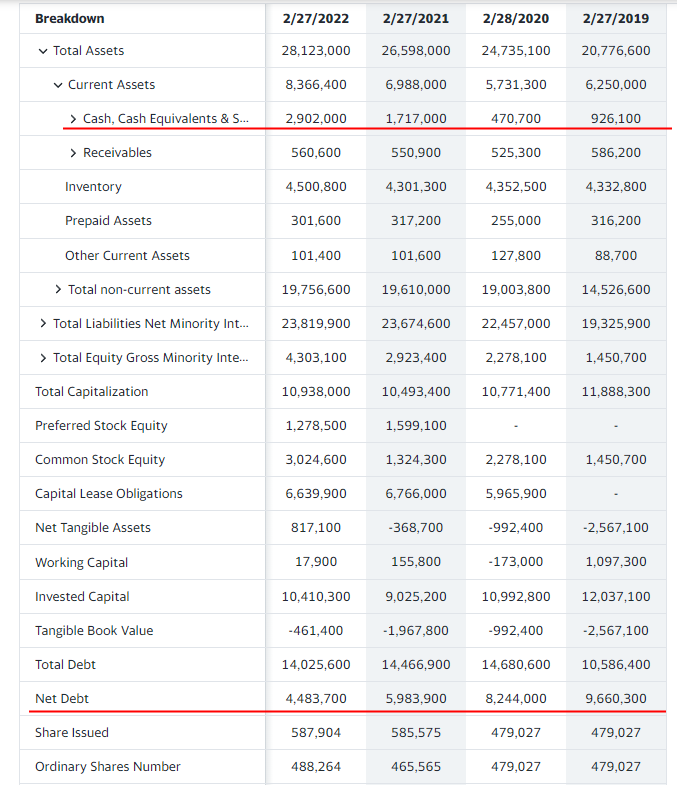Viewport: 677px width, 785px height.
Task: Expand Total Equity Gross Minority Interest chevron
Action: click(x=43, y=358)
